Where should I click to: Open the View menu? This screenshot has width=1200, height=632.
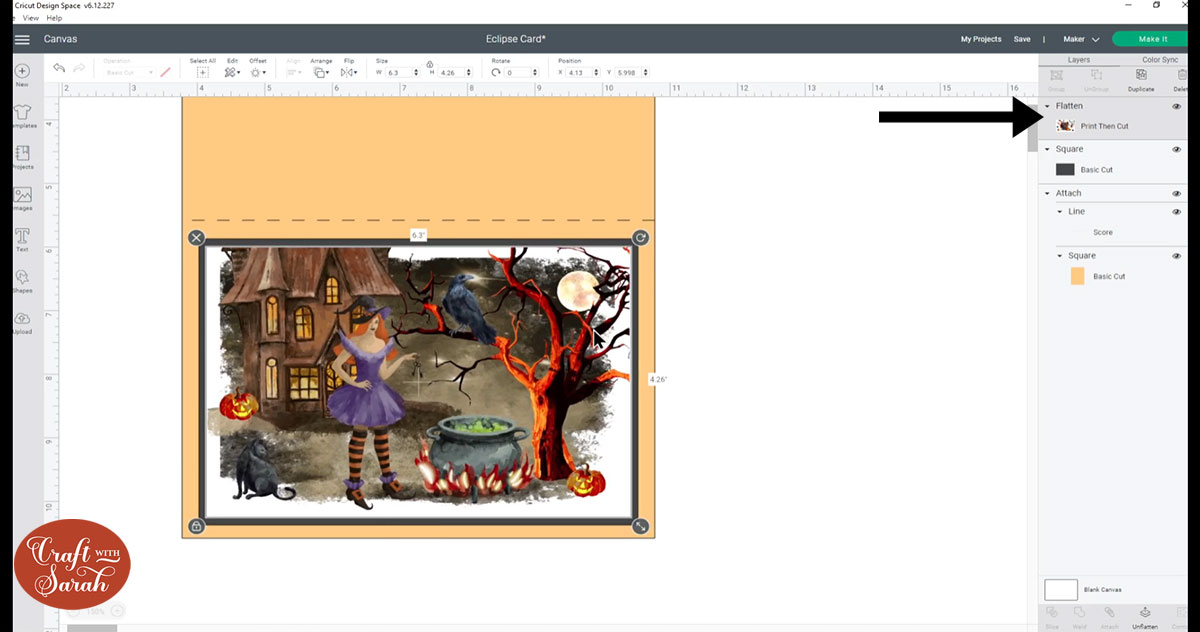[30, 17]
